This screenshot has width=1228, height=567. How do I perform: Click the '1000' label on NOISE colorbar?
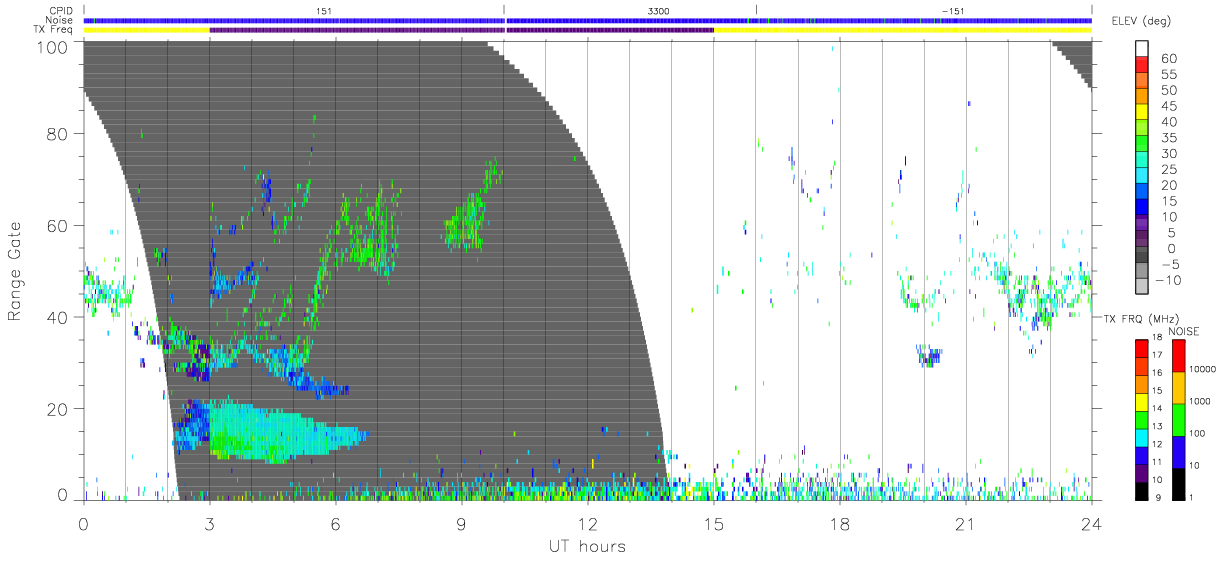[x=1202, y=401]
